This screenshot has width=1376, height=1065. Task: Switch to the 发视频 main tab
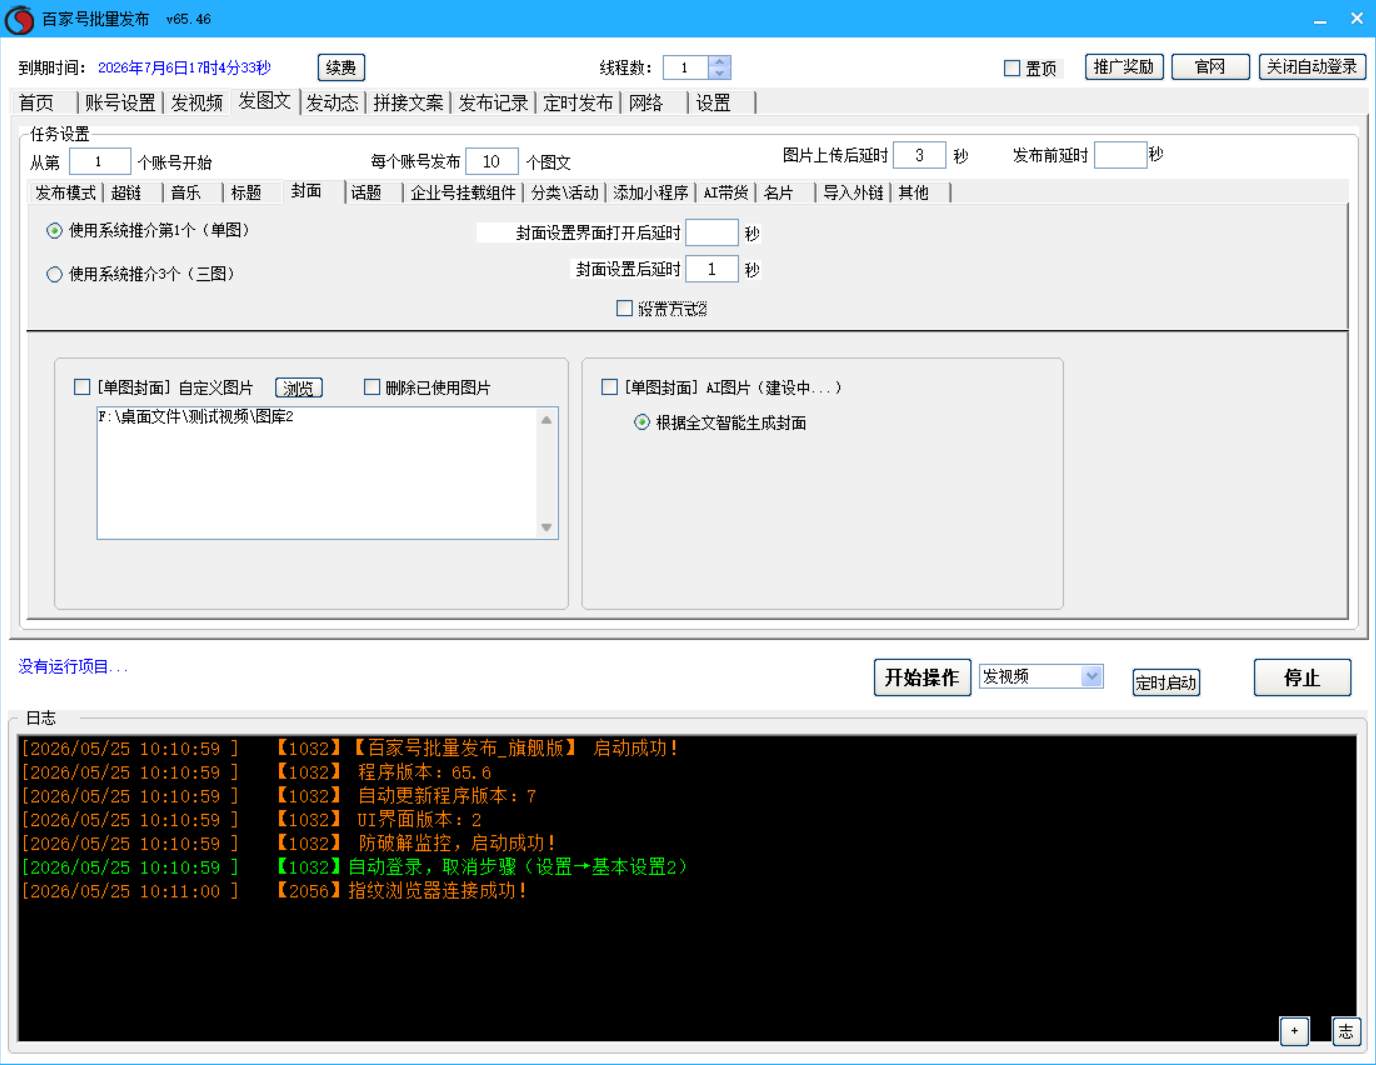[196, 103]
